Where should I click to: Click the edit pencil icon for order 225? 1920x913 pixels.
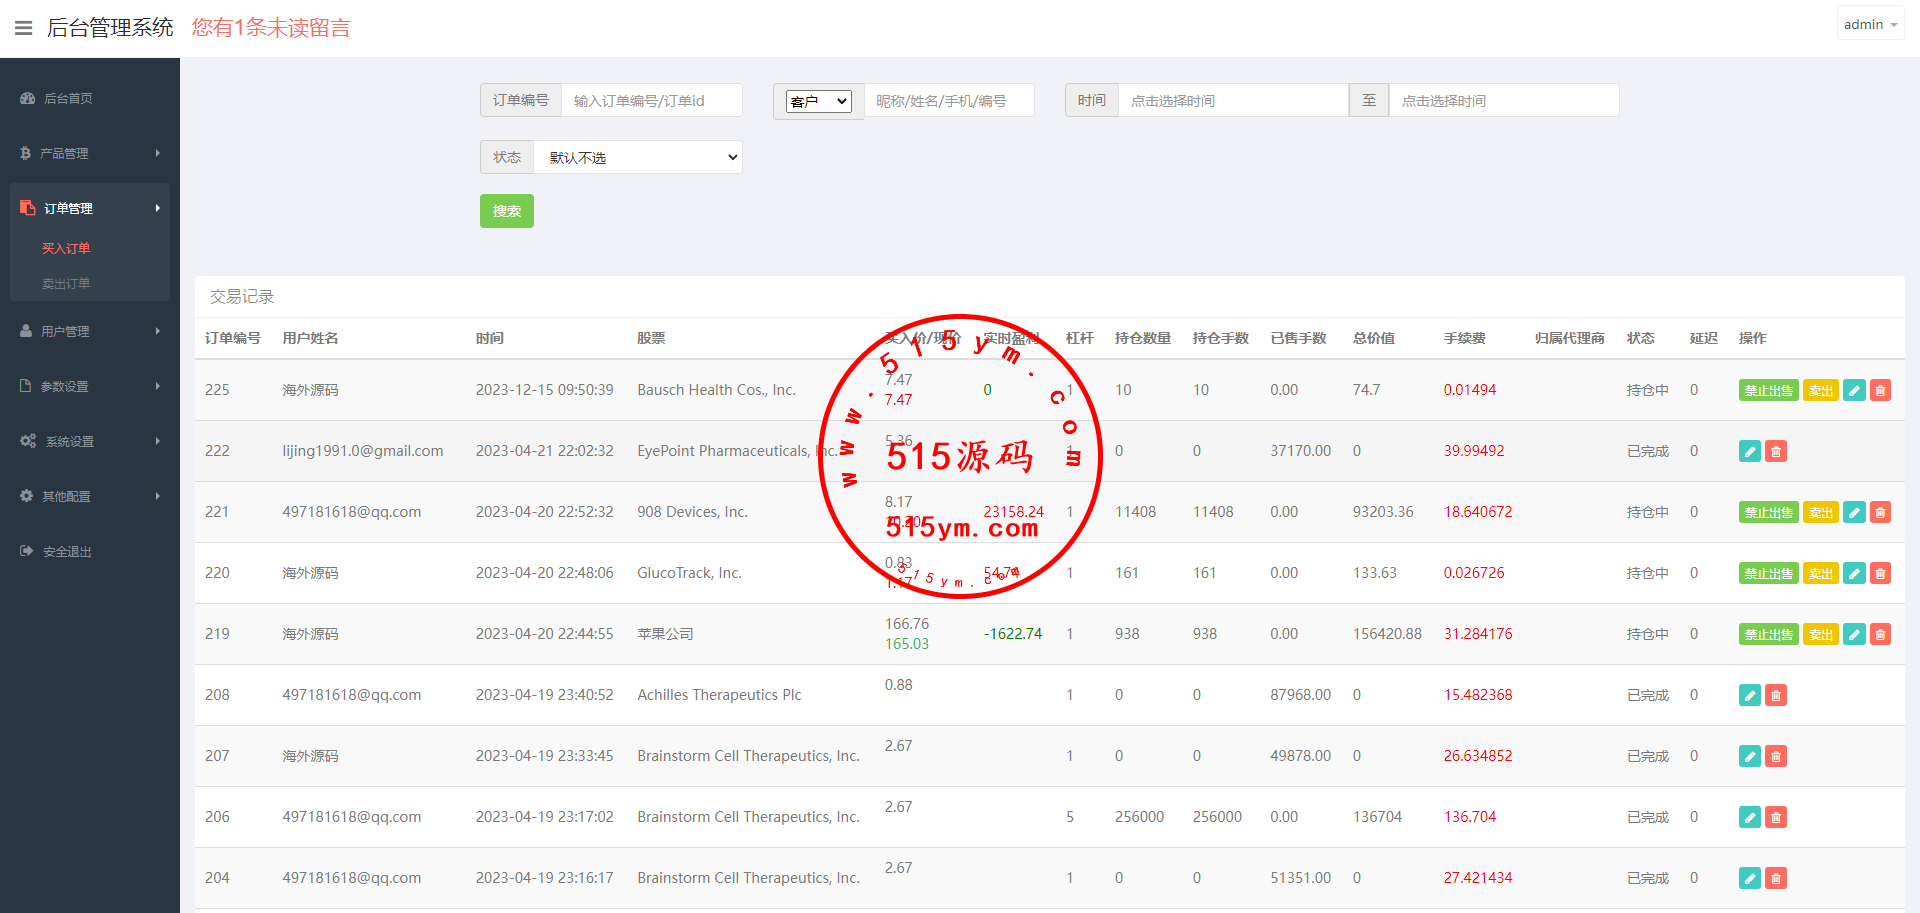(1854, 391)
